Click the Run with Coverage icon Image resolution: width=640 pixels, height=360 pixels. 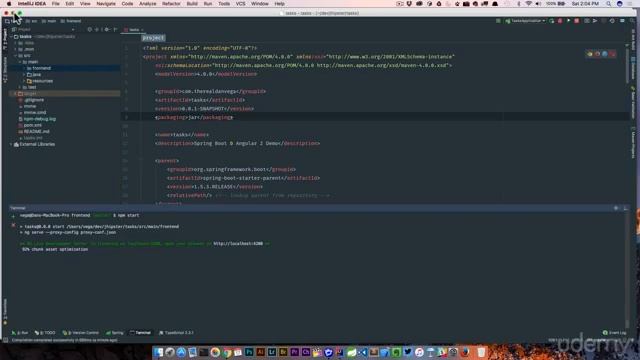click(568, 21)
